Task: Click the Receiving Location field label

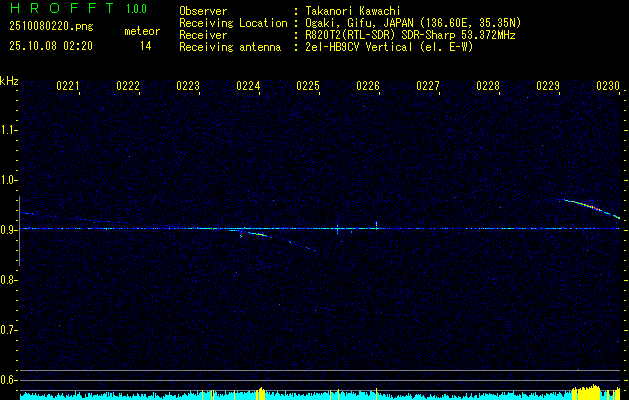Action: (x=233, y=23)
